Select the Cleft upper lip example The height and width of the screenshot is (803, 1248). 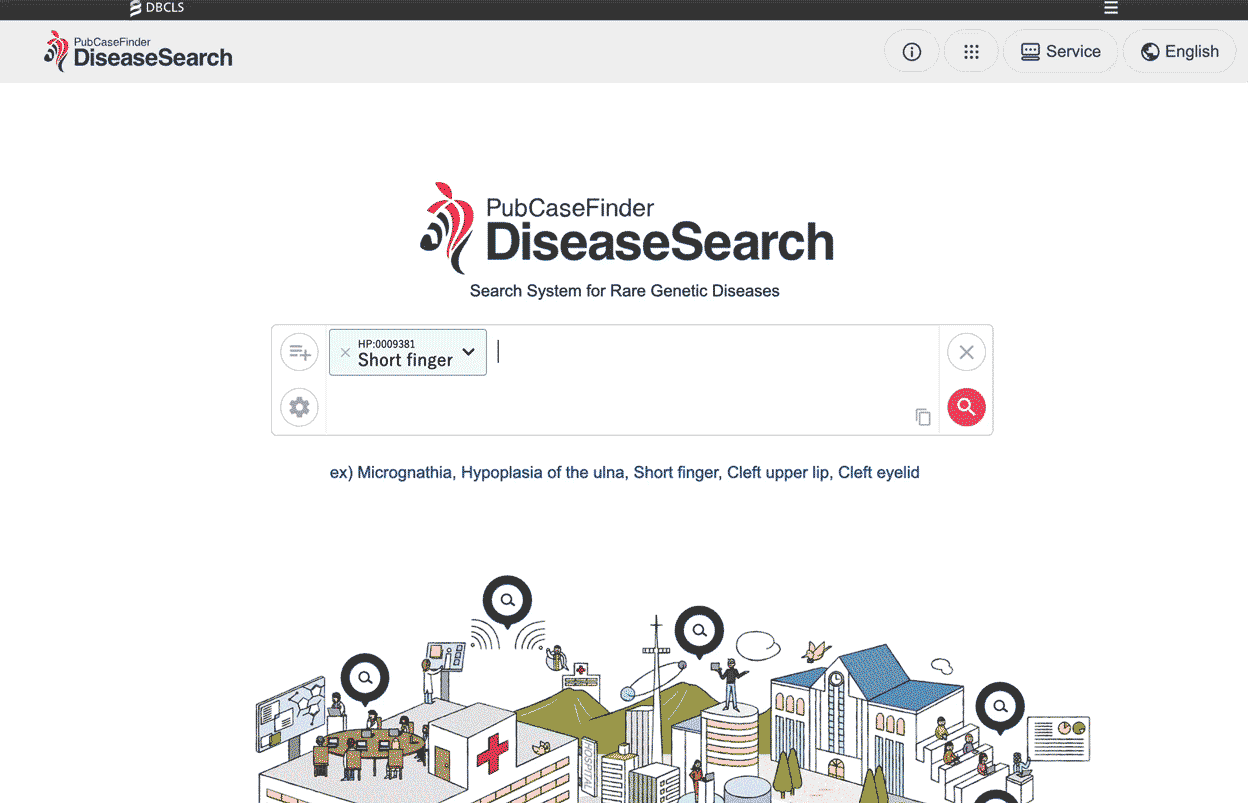click(x=778, y=472)
